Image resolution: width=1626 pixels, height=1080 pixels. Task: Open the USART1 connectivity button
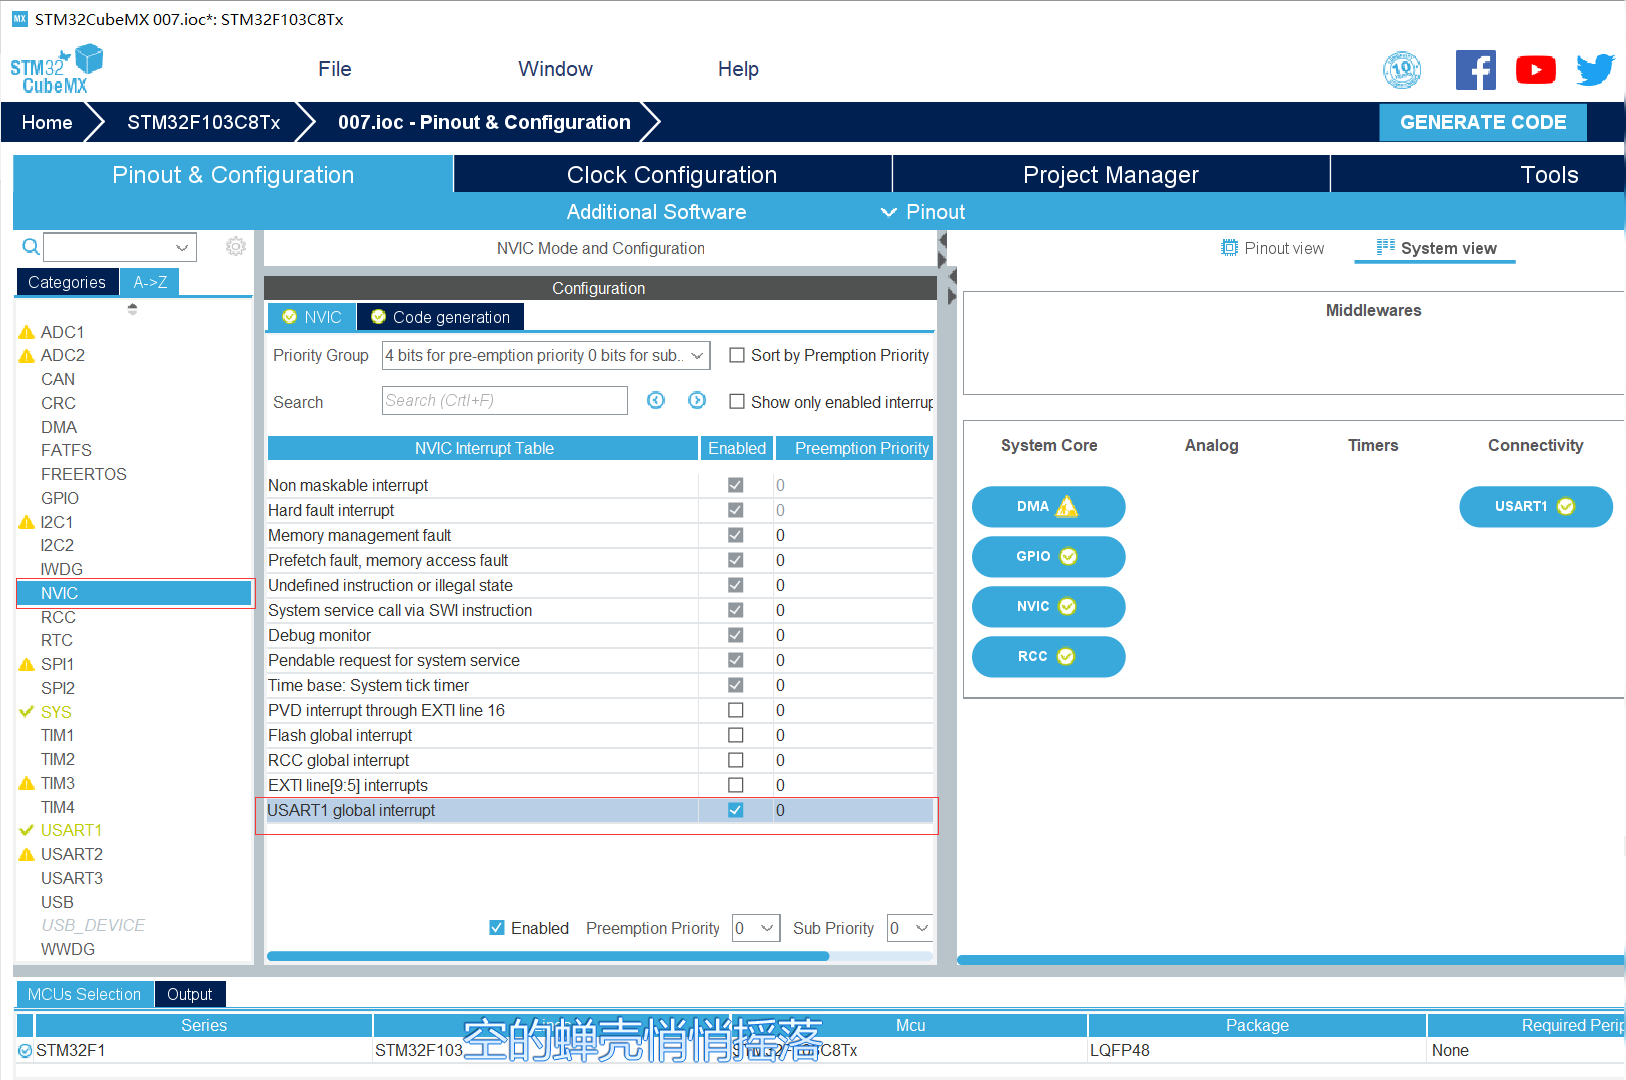(x=1536, y=506)
